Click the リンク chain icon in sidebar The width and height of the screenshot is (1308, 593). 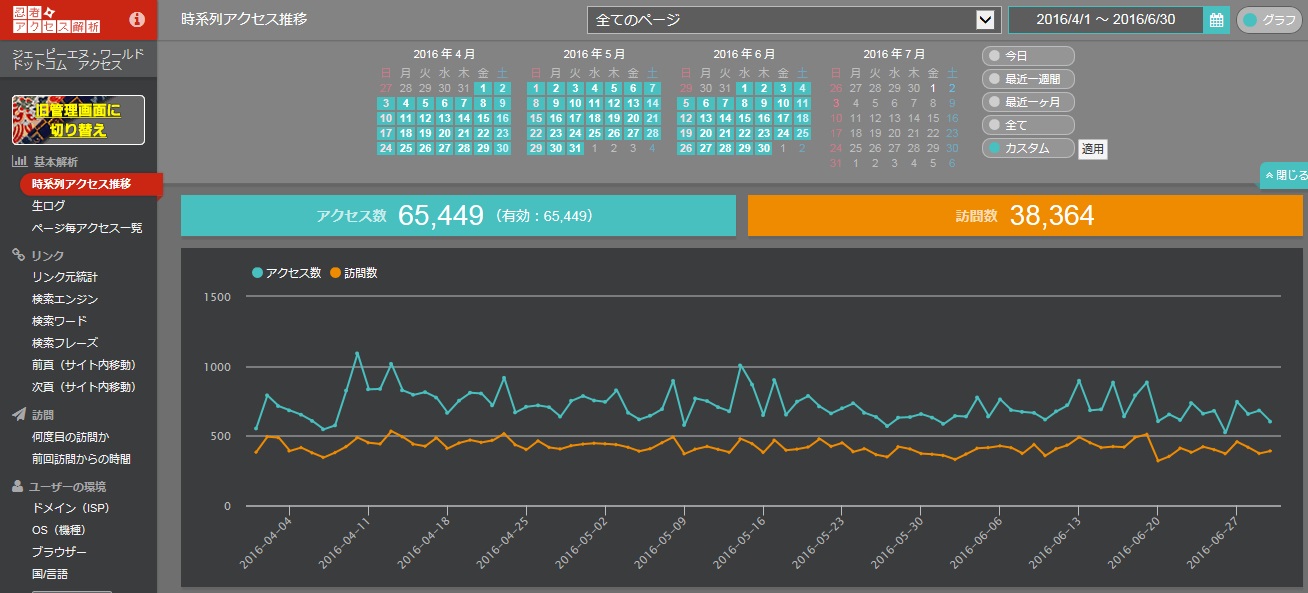coord(18,255)
